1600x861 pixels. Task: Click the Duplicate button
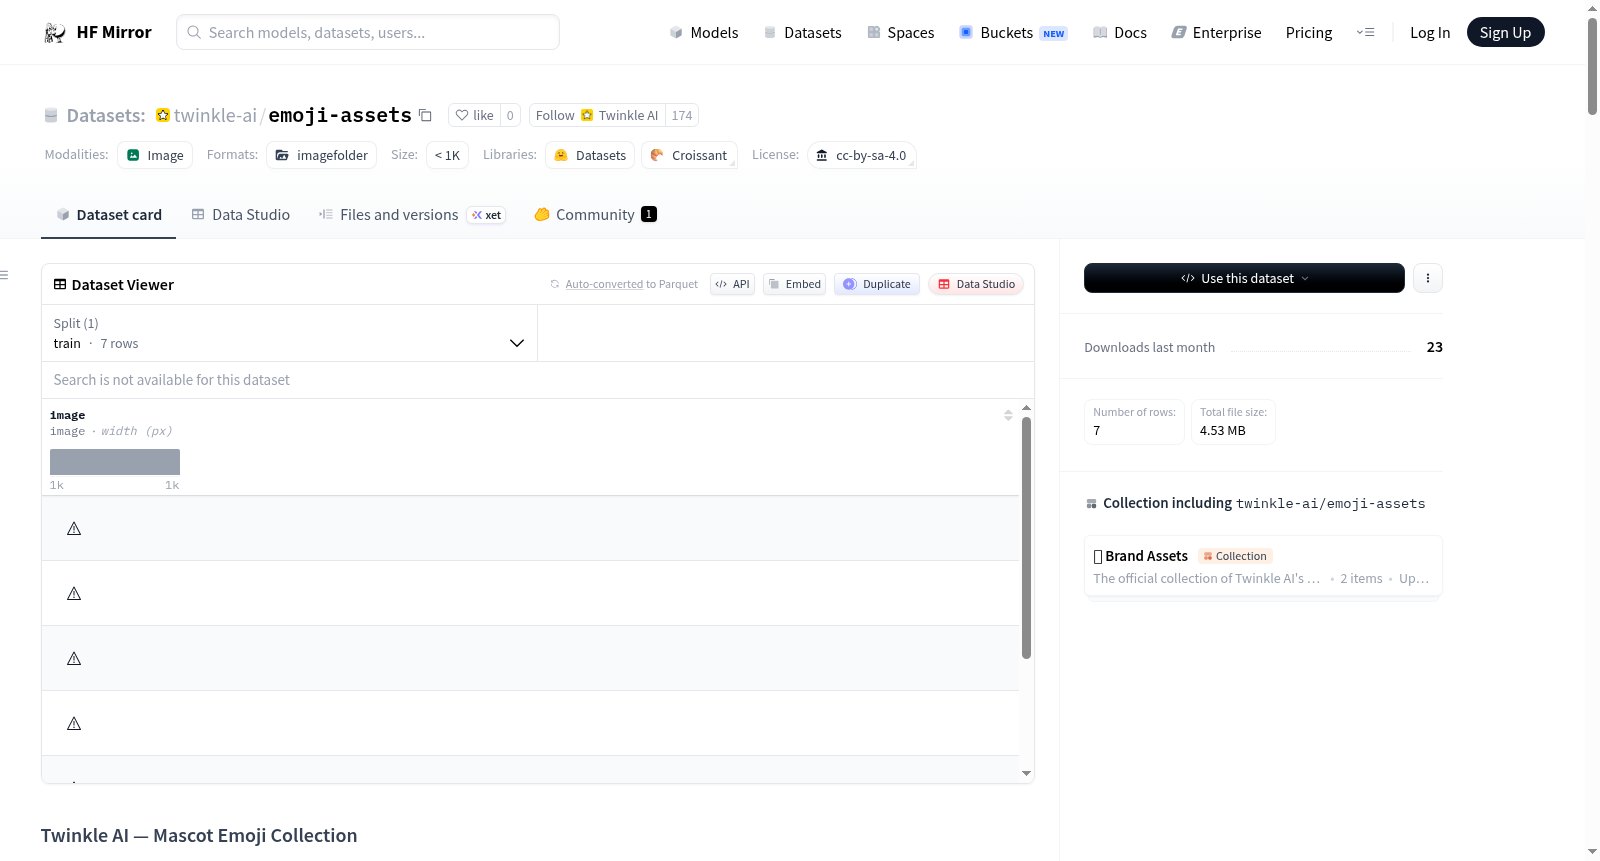click(877, 284)
